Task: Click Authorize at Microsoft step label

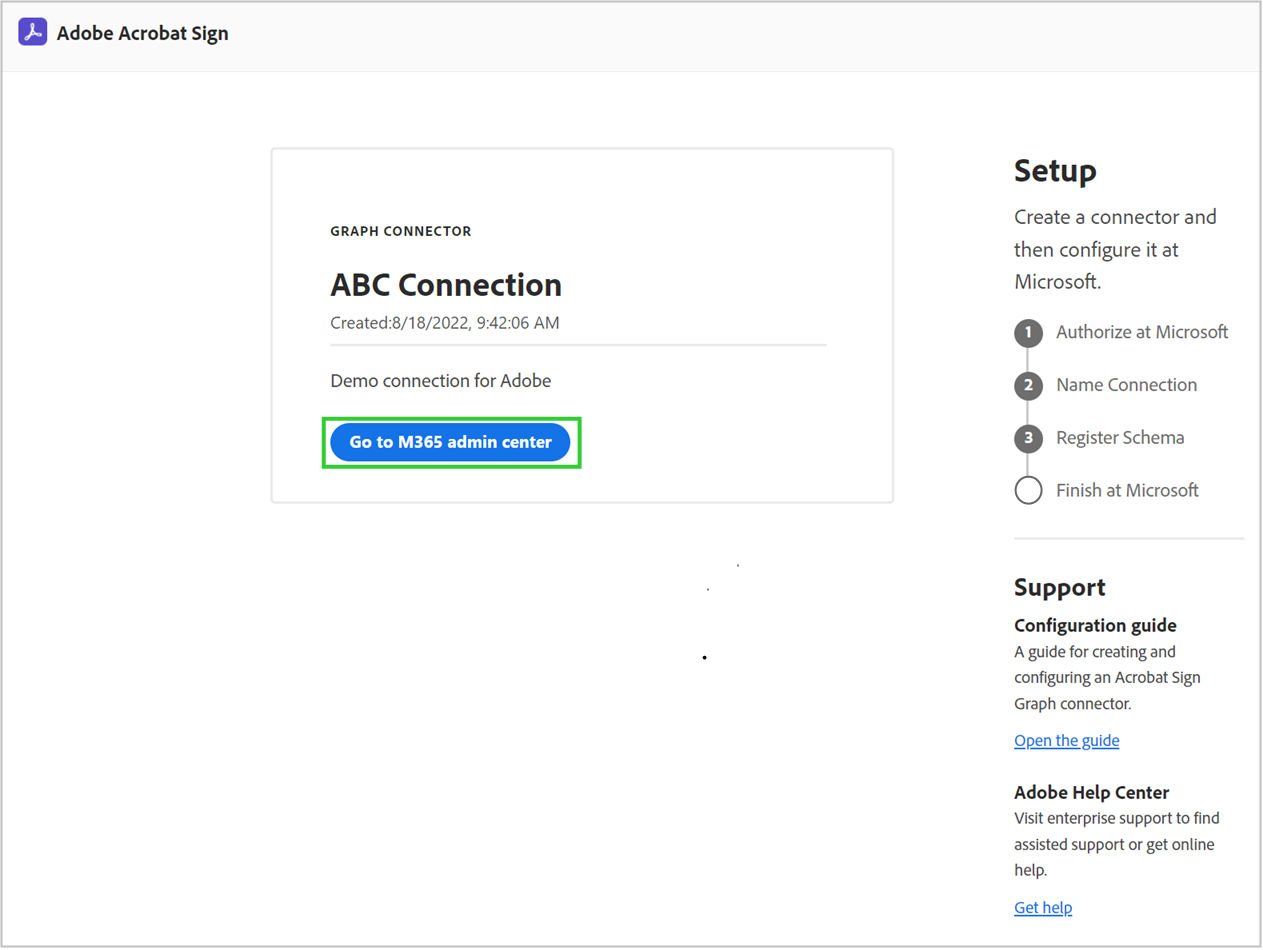Action: pos(1142,332)
